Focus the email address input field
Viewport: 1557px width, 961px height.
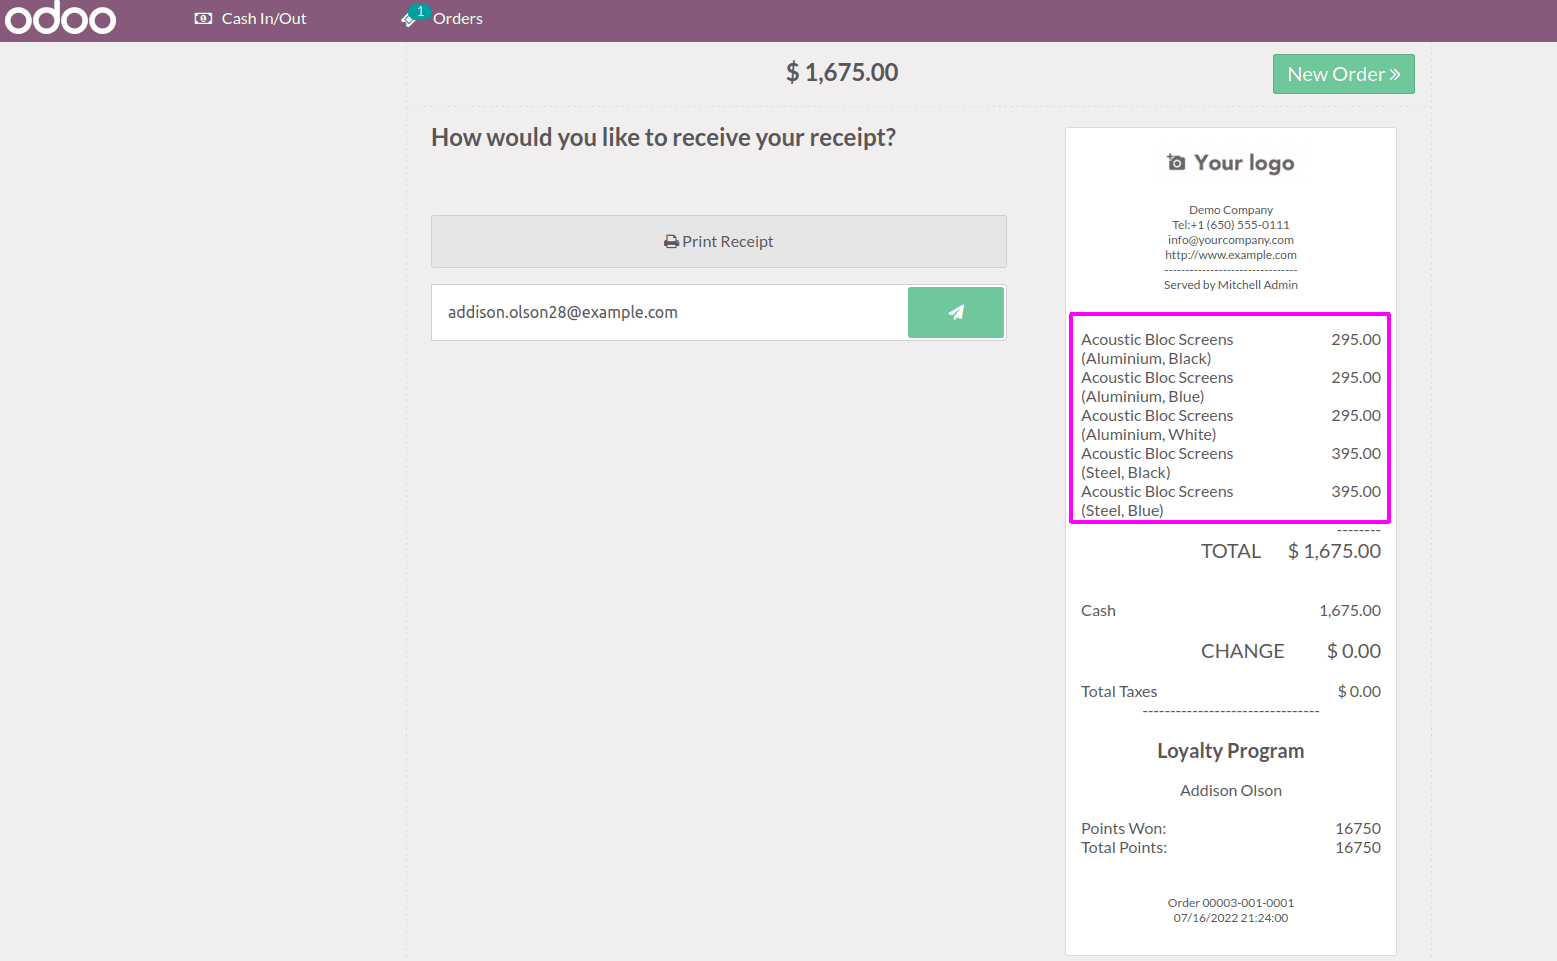pyautogui.click(x=670, y=312)
